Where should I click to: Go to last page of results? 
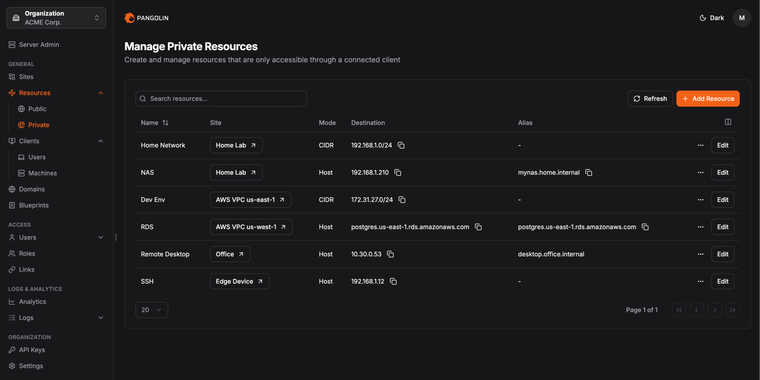732,310
